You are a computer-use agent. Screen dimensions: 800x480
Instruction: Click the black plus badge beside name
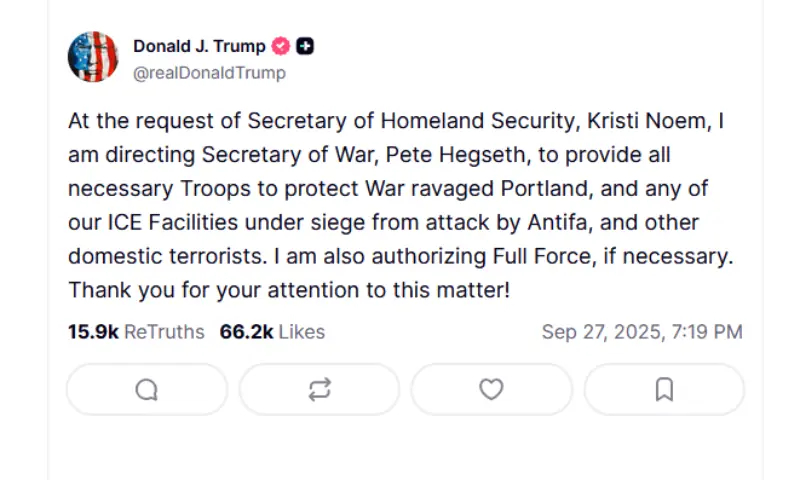306,46
